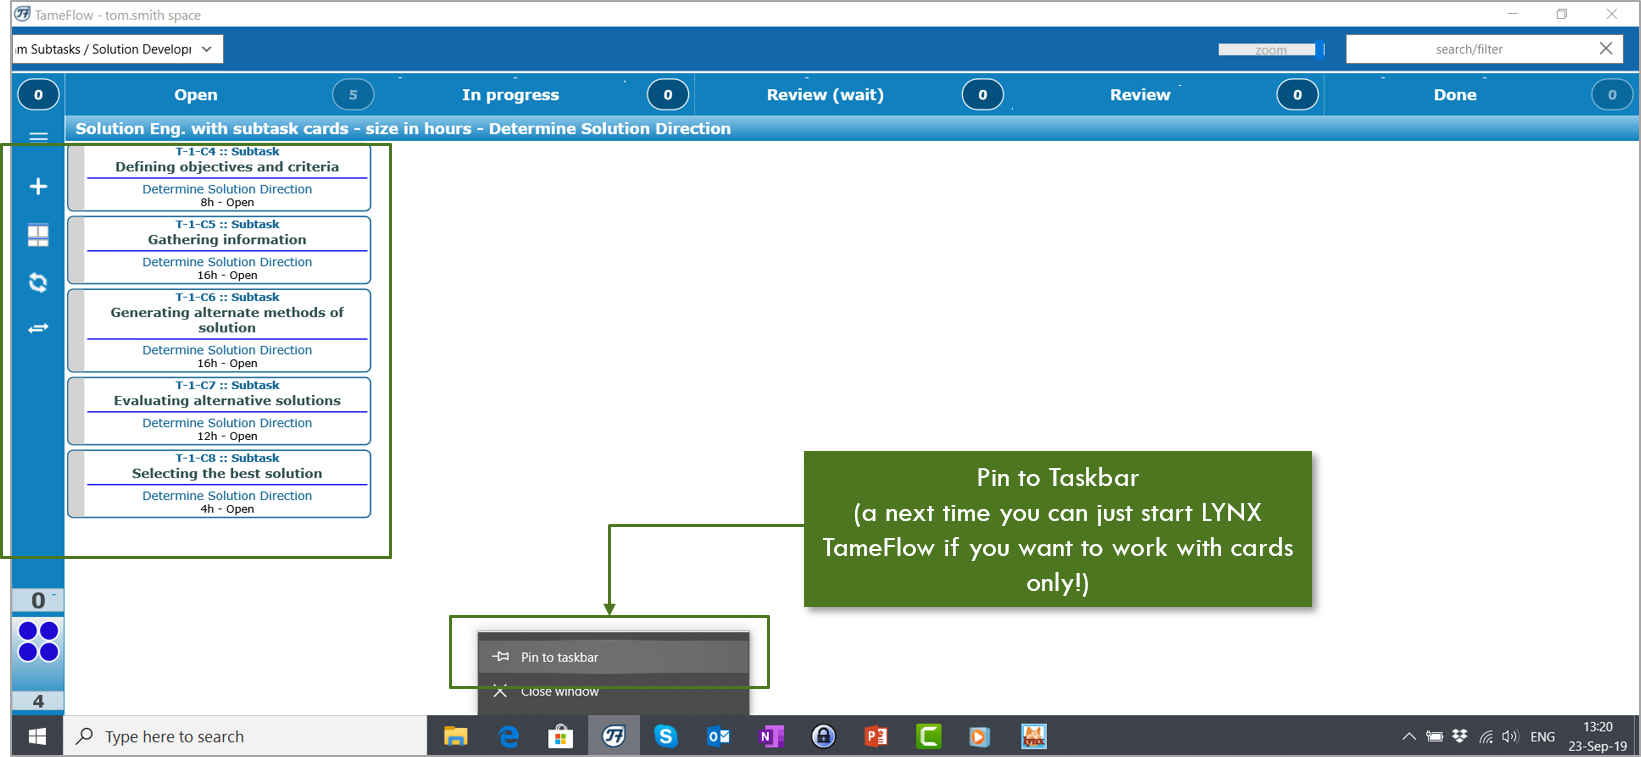Viewport: 1641px width, 757px height.
Task: Open Outlook from the taskbar
Action: tap(719, 737)
